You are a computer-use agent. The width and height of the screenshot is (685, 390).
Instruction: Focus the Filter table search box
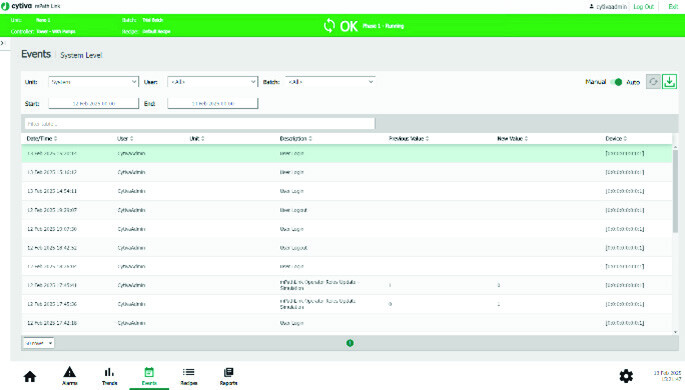(200, 124)
